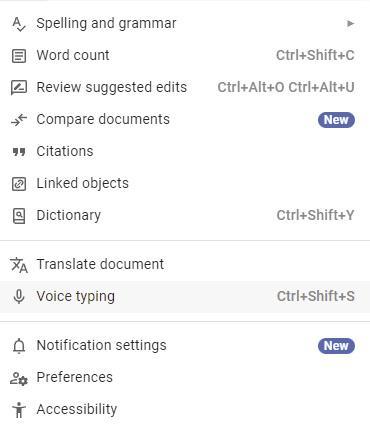Viewport: 370px width, 429px height.
Task: Select the Voice typing menu item
Action: point(185,297)
